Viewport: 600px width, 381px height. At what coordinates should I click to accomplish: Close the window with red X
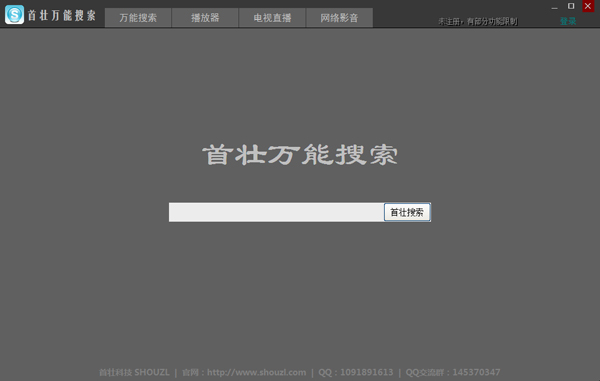tap(588, 6)
